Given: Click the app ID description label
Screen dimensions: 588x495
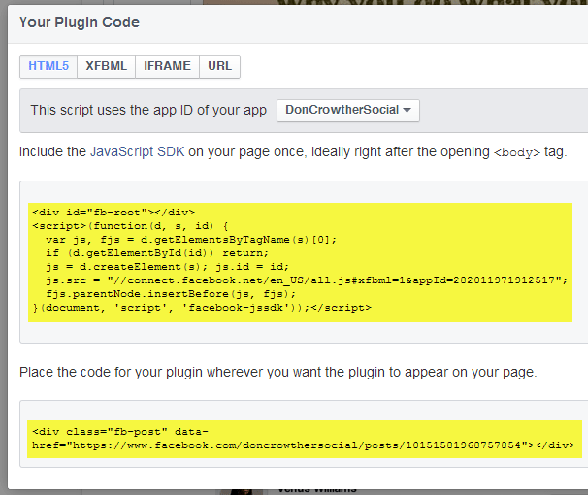Looking at the screenshot, I should click(x=148, y=110).
